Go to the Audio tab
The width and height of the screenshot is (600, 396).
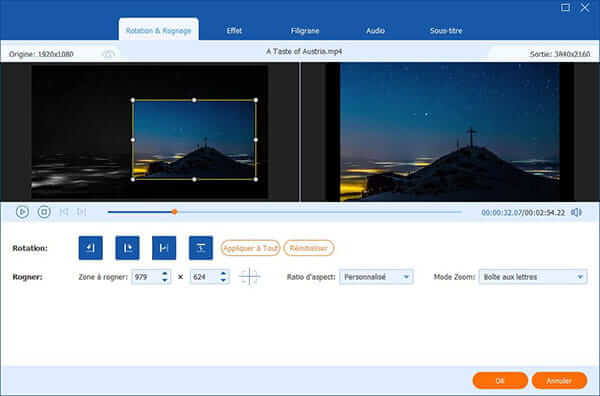coord(375,31)
